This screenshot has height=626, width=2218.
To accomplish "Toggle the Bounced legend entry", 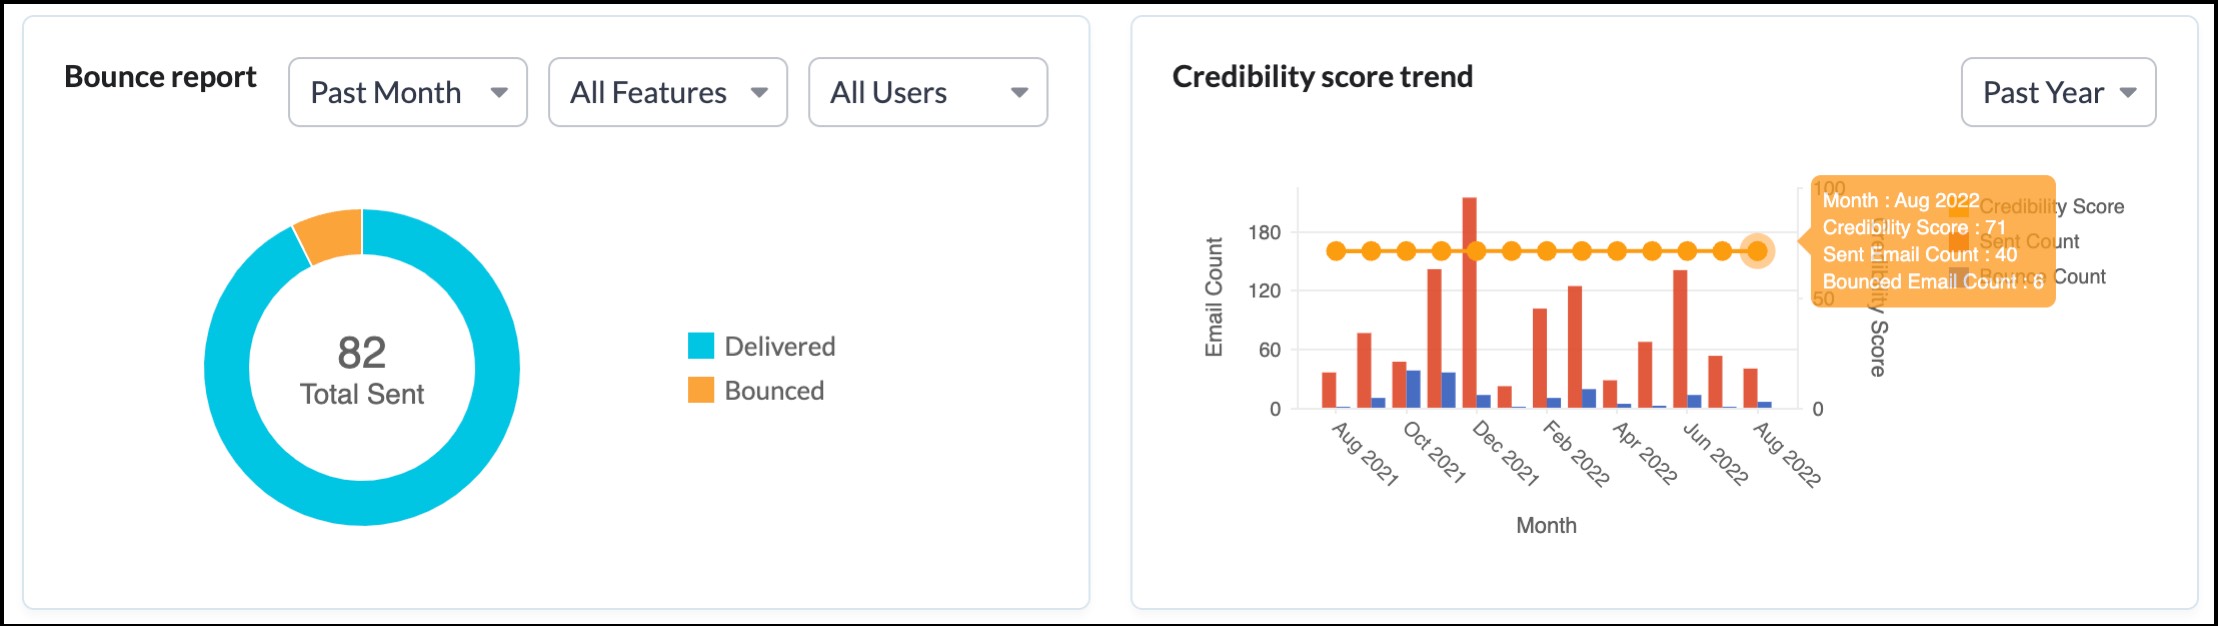I will [x=774, y=391].
